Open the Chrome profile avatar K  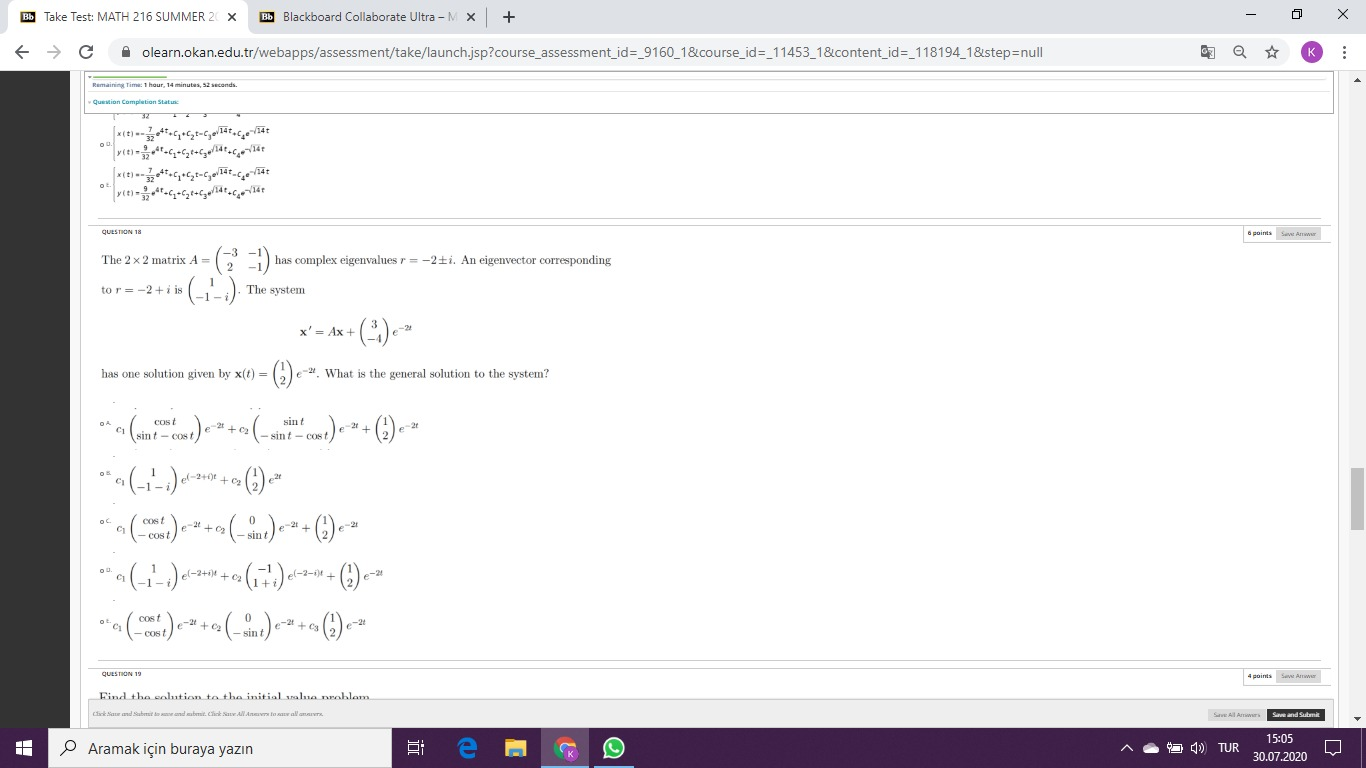coord(1312,52)
